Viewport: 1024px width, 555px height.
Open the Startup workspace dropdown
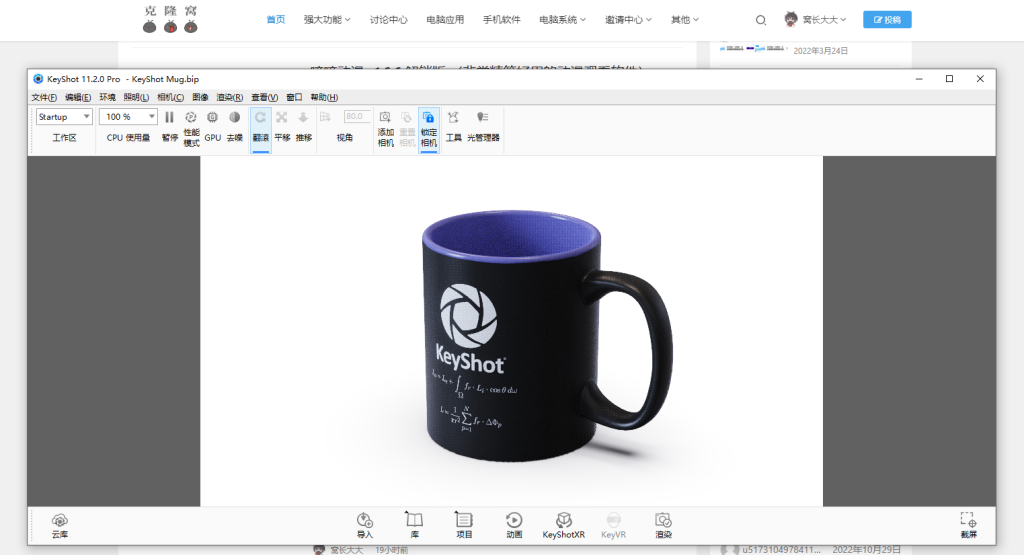64,117
